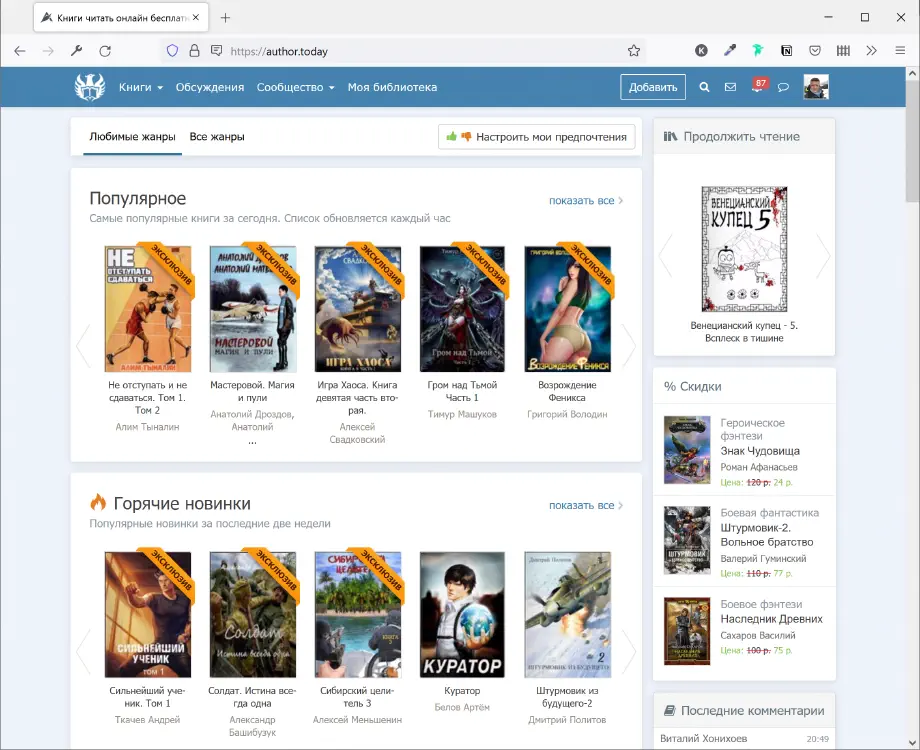Click the shield icon in the address bar
The image size is (920, 750).
171,50
